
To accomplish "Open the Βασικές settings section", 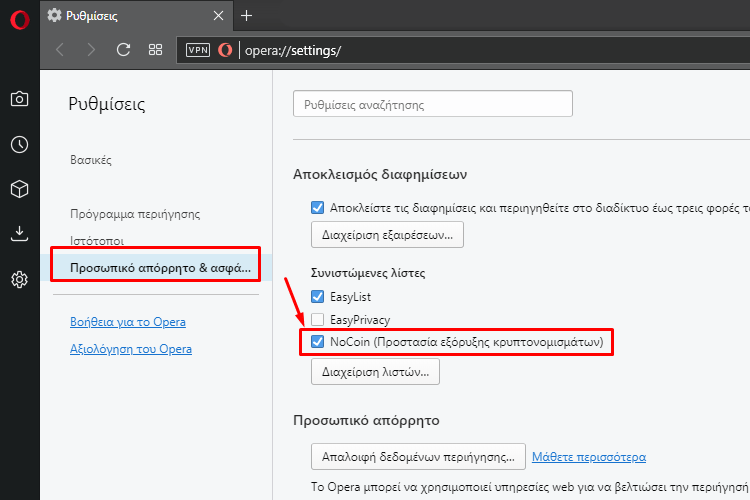I will tap(91, 160).
